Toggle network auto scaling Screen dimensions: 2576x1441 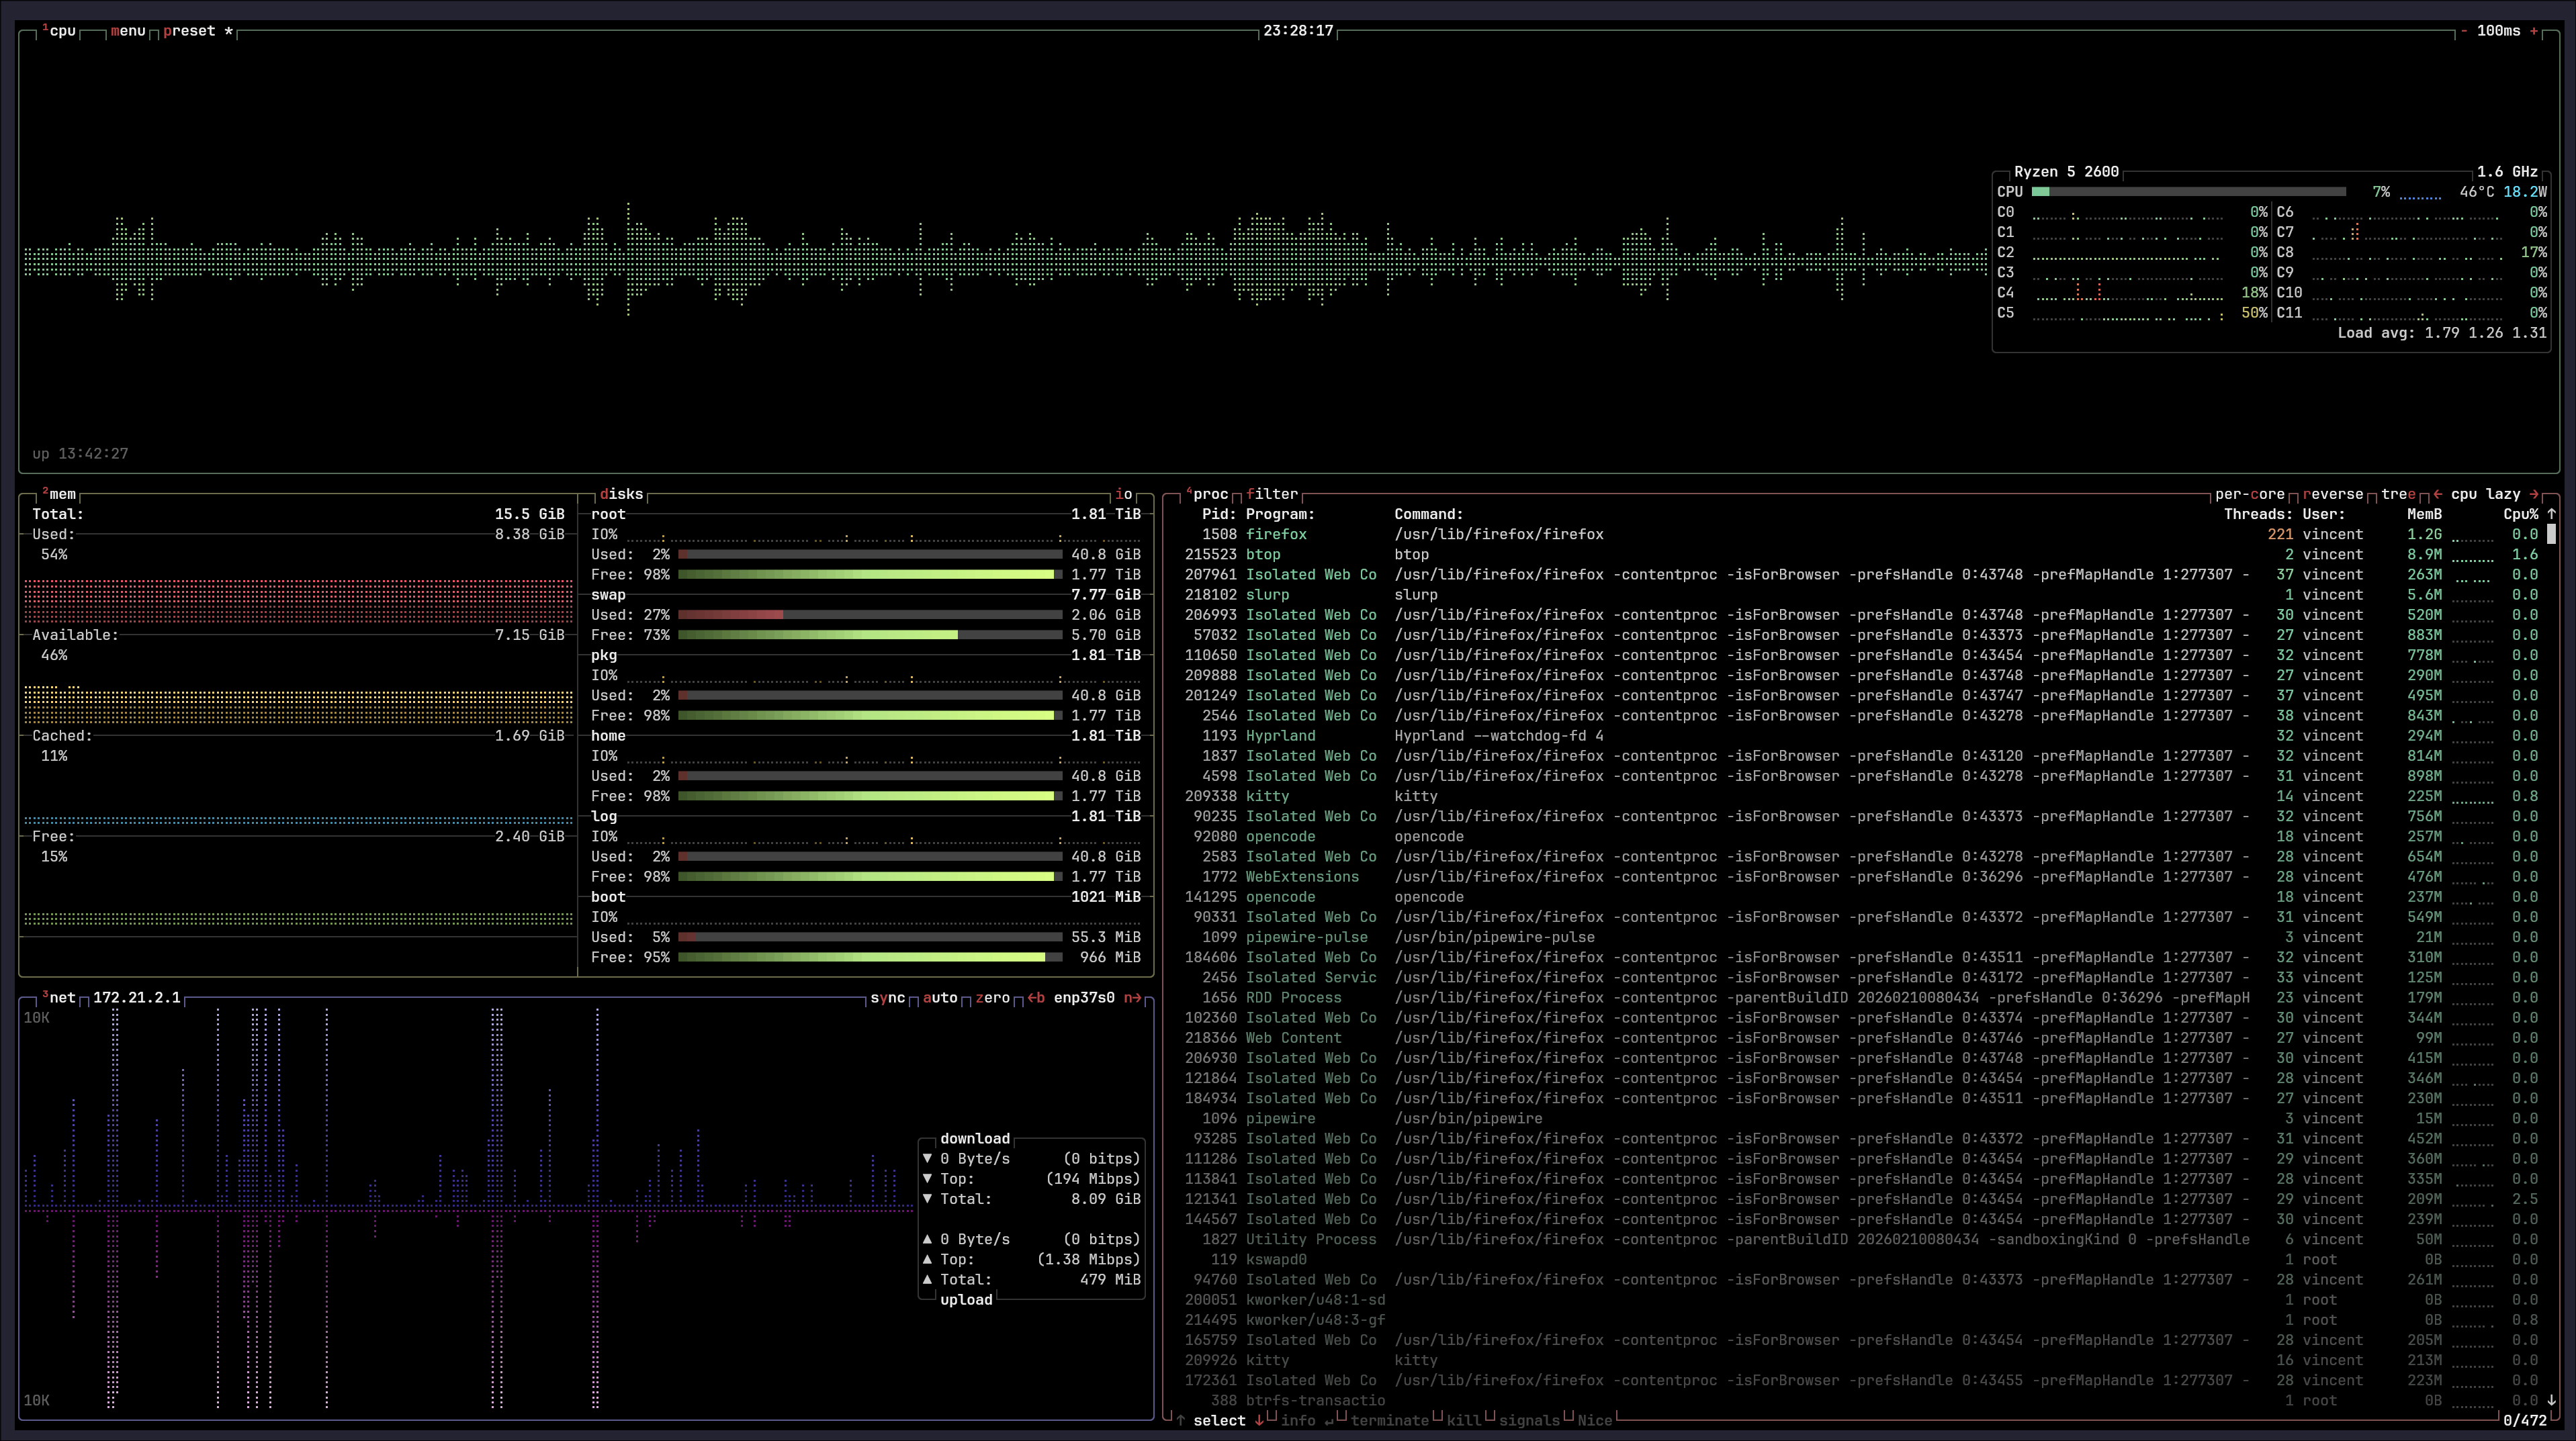[x=940, y=998]
